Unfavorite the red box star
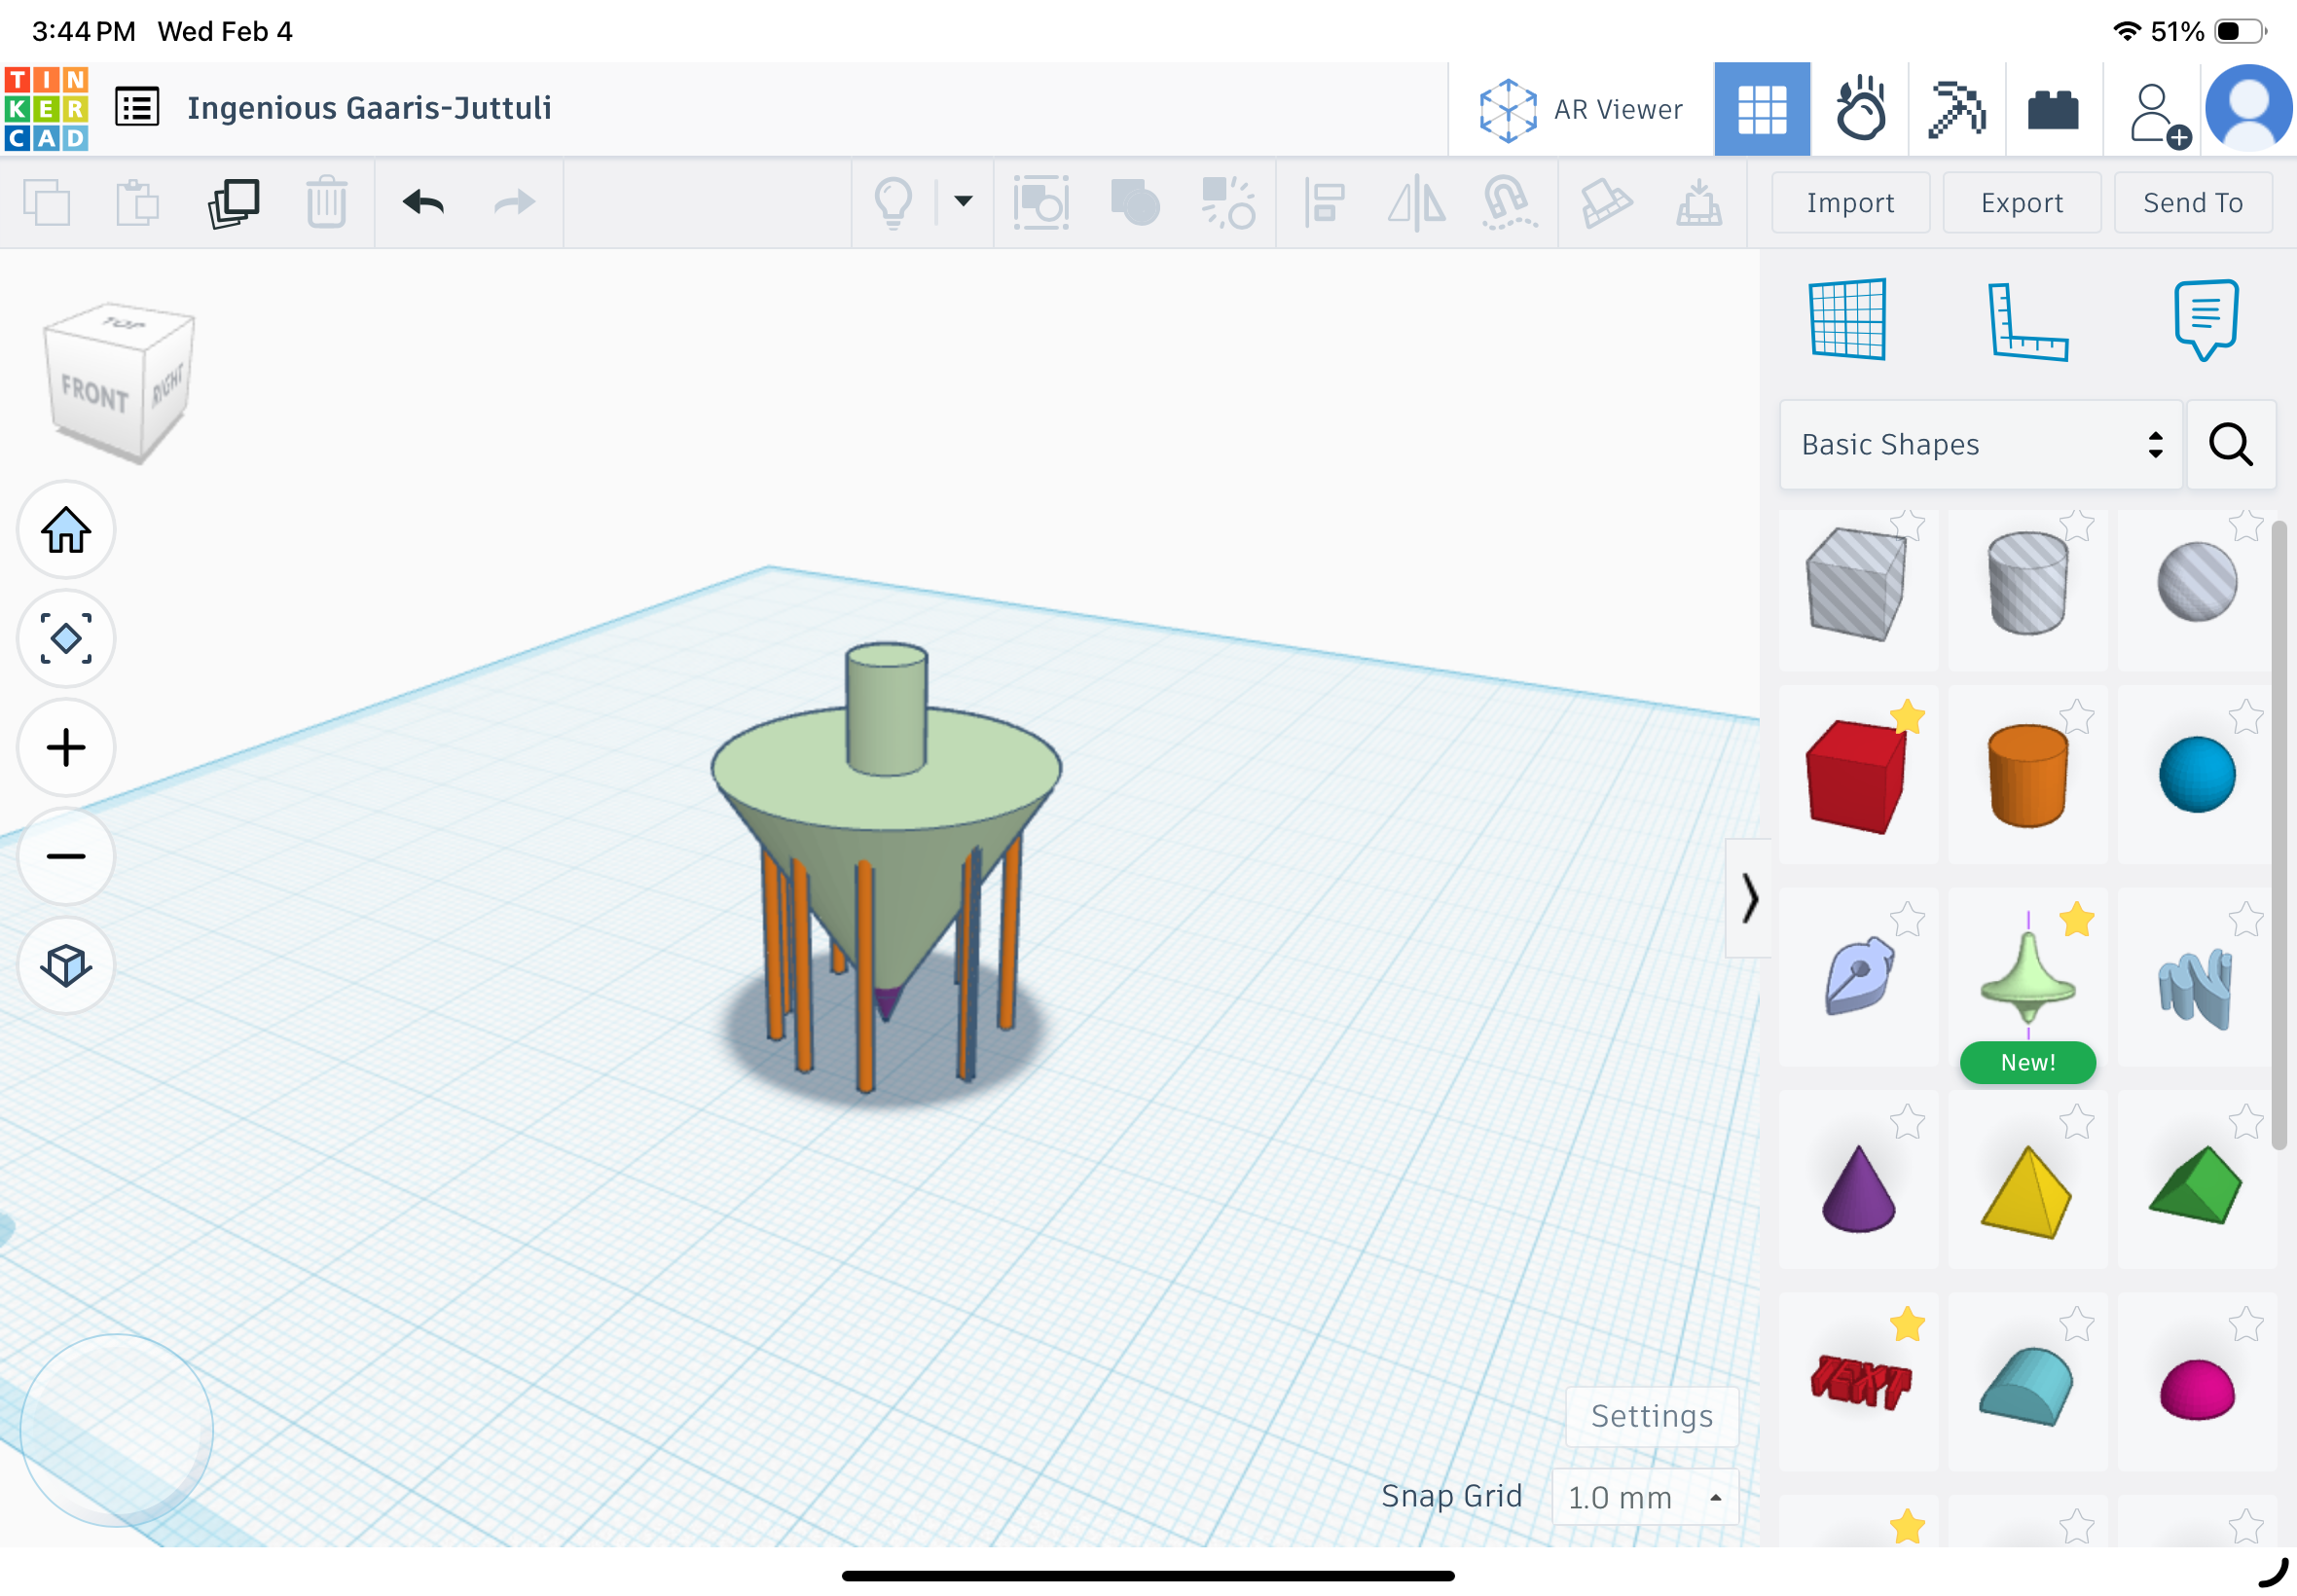The height and width of the screenshot is (1596, 2297). click(x=1908, y=716)
